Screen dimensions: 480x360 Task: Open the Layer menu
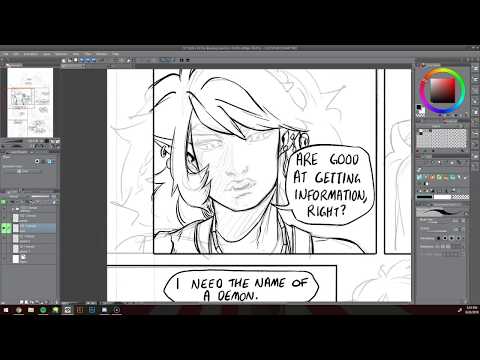[47, 54]
